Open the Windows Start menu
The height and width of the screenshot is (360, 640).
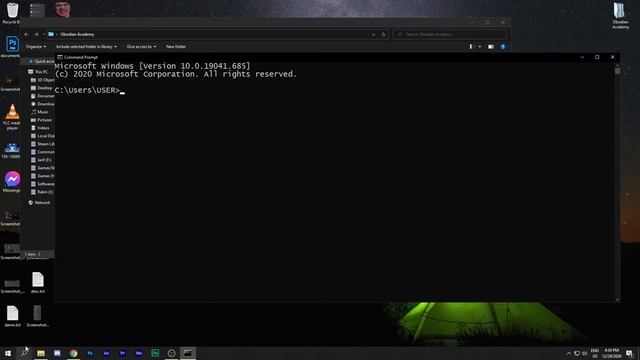pos(8,353)
